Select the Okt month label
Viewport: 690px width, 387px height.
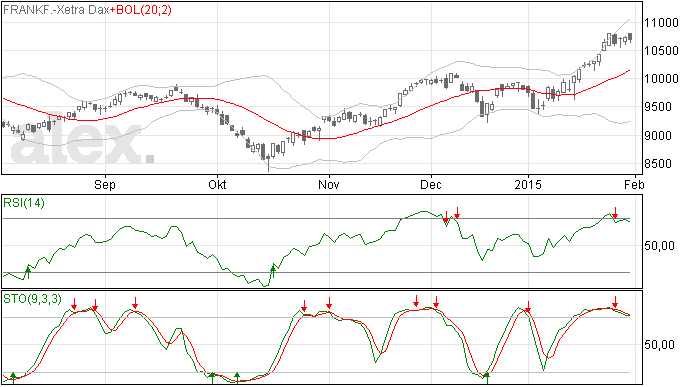click(217, 184)
